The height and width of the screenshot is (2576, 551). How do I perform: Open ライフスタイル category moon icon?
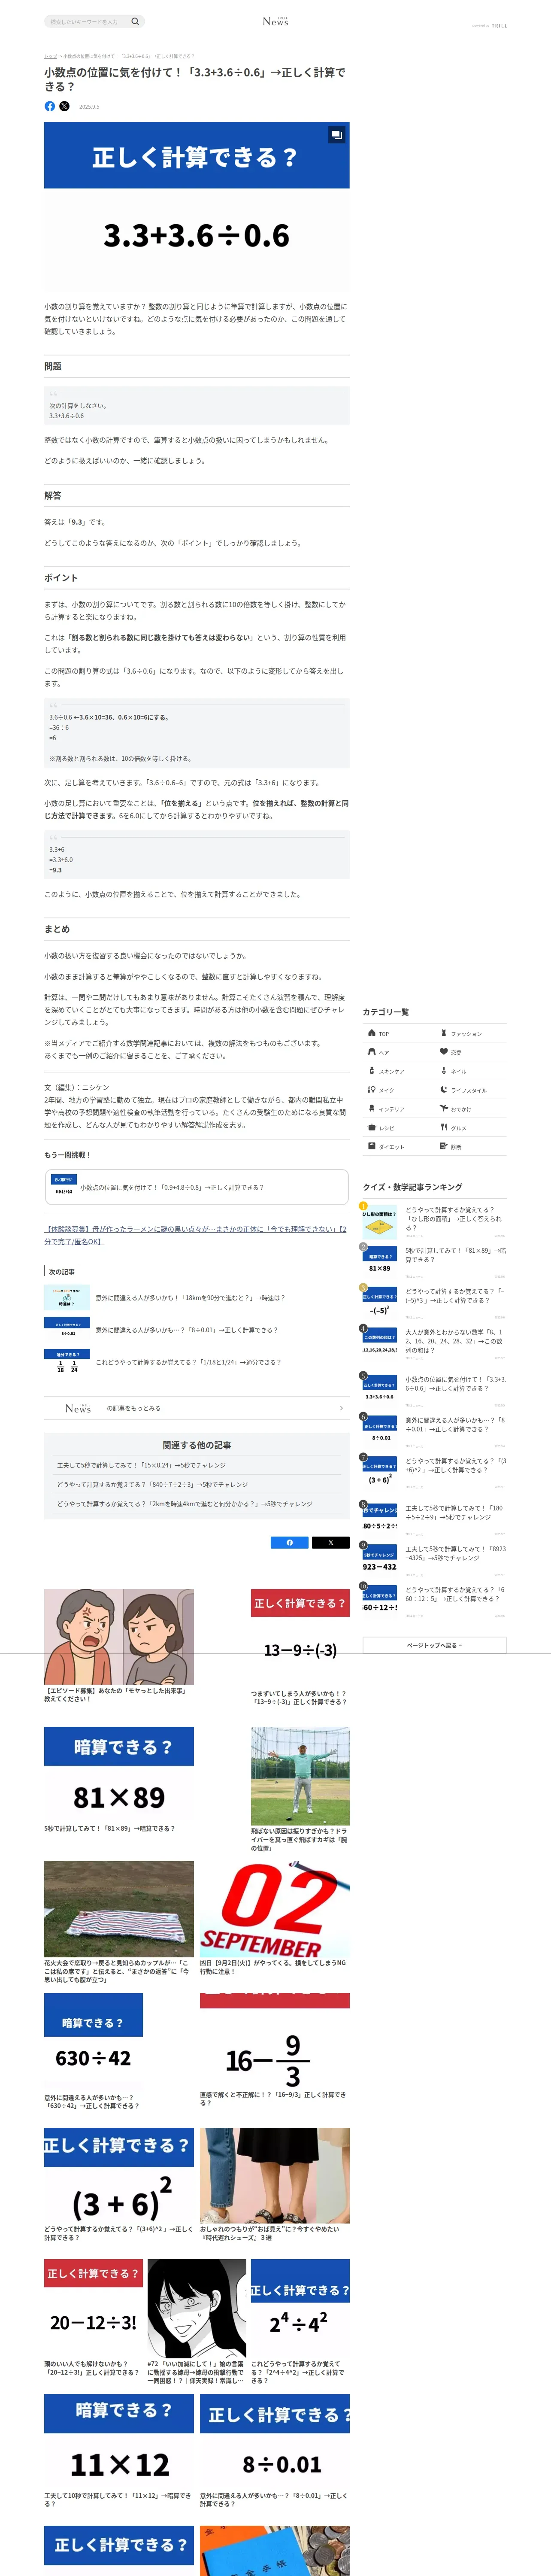pyautogui.click(x=444, y=1089)
